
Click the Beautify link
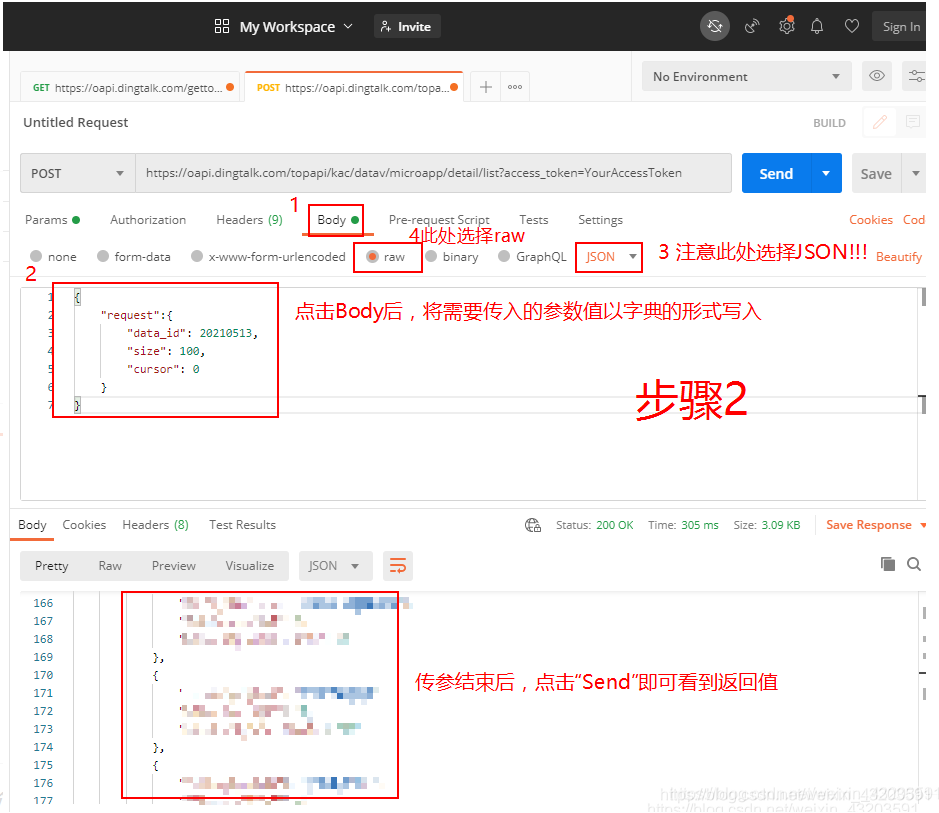click(899, 257)
